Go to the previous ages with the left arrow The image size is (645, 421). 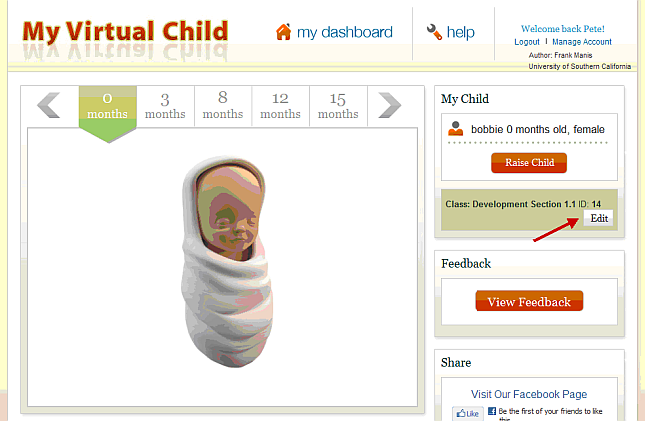49,105
